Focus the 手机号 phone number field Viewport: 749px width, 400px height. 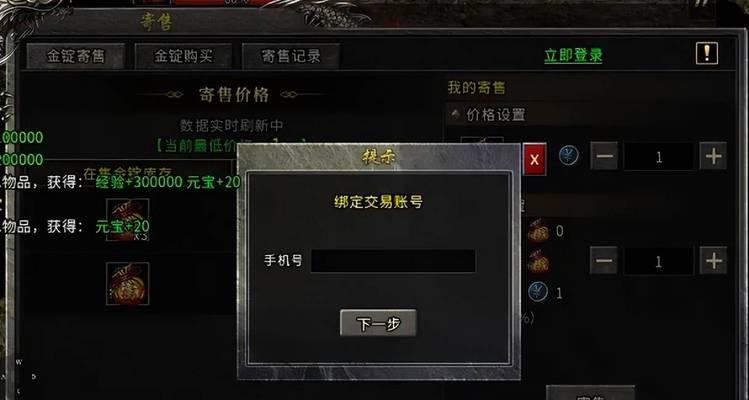click(393, 261)
